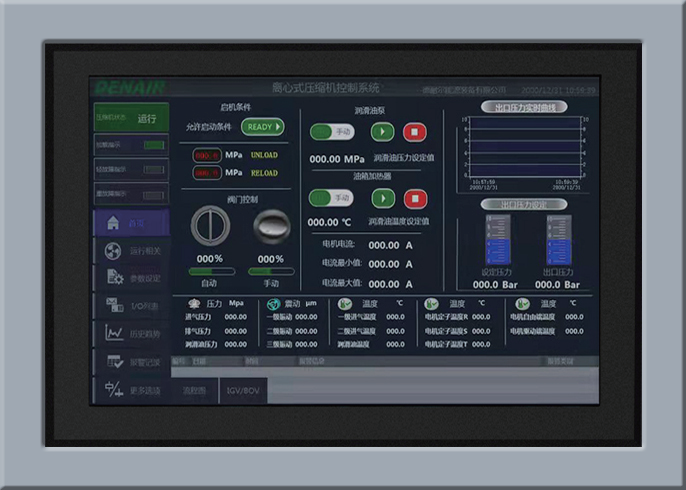The height and width of the screenshot is (490, 686).
Task: Open the alarm records sidebar page
Action: [x=131, y=361]
